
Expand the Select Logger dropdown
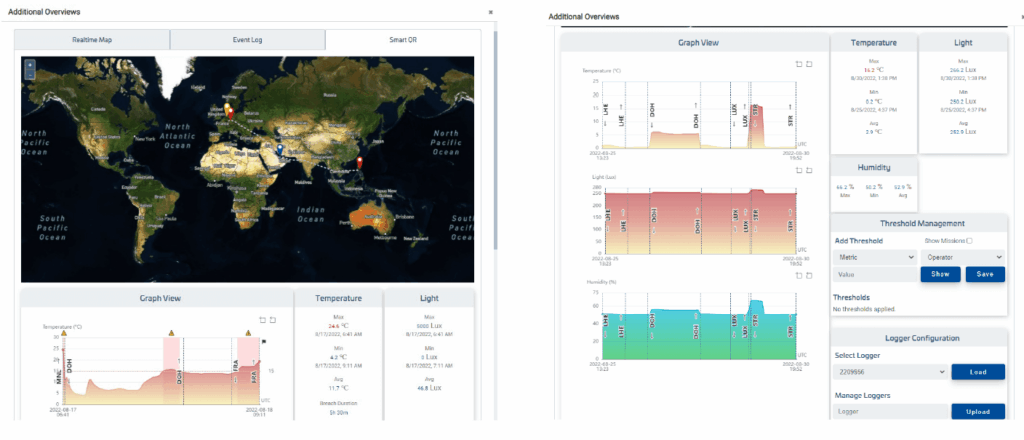click(x=889, y=372)
